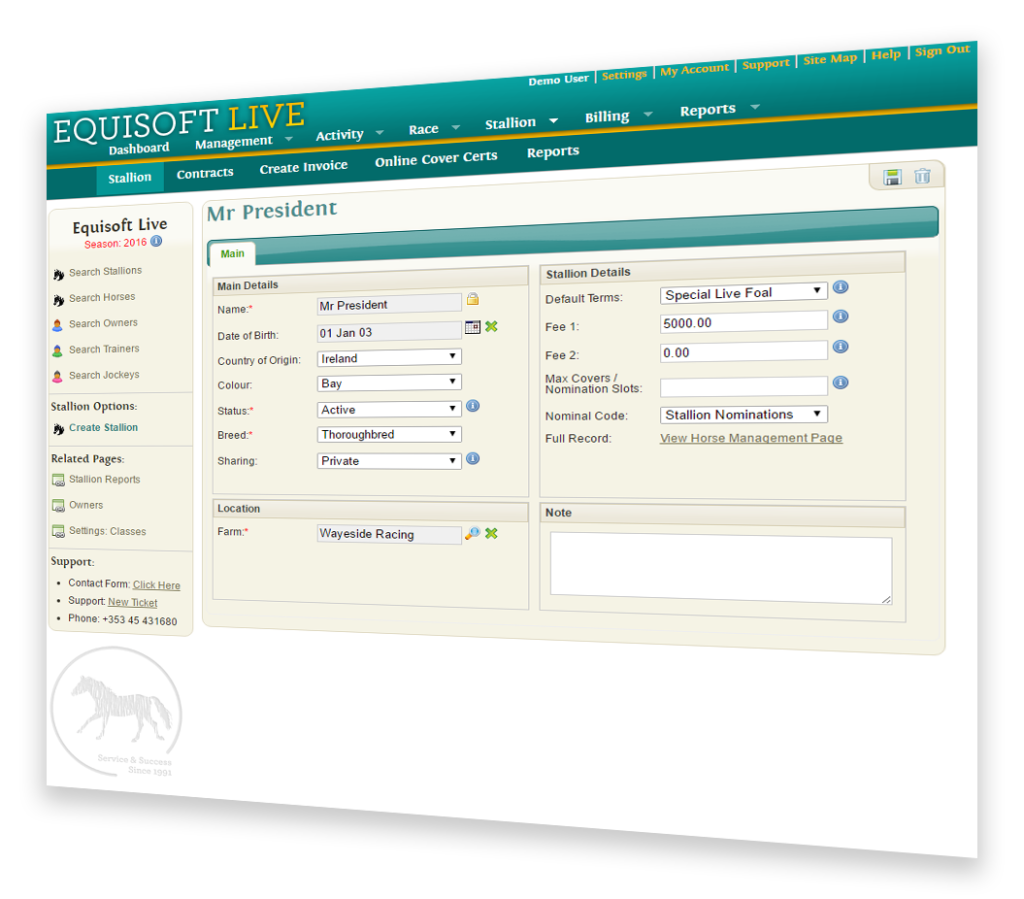Switch to the Main tab
The height and width of the screenshot is (899, 1024).
tap(231, 254)
